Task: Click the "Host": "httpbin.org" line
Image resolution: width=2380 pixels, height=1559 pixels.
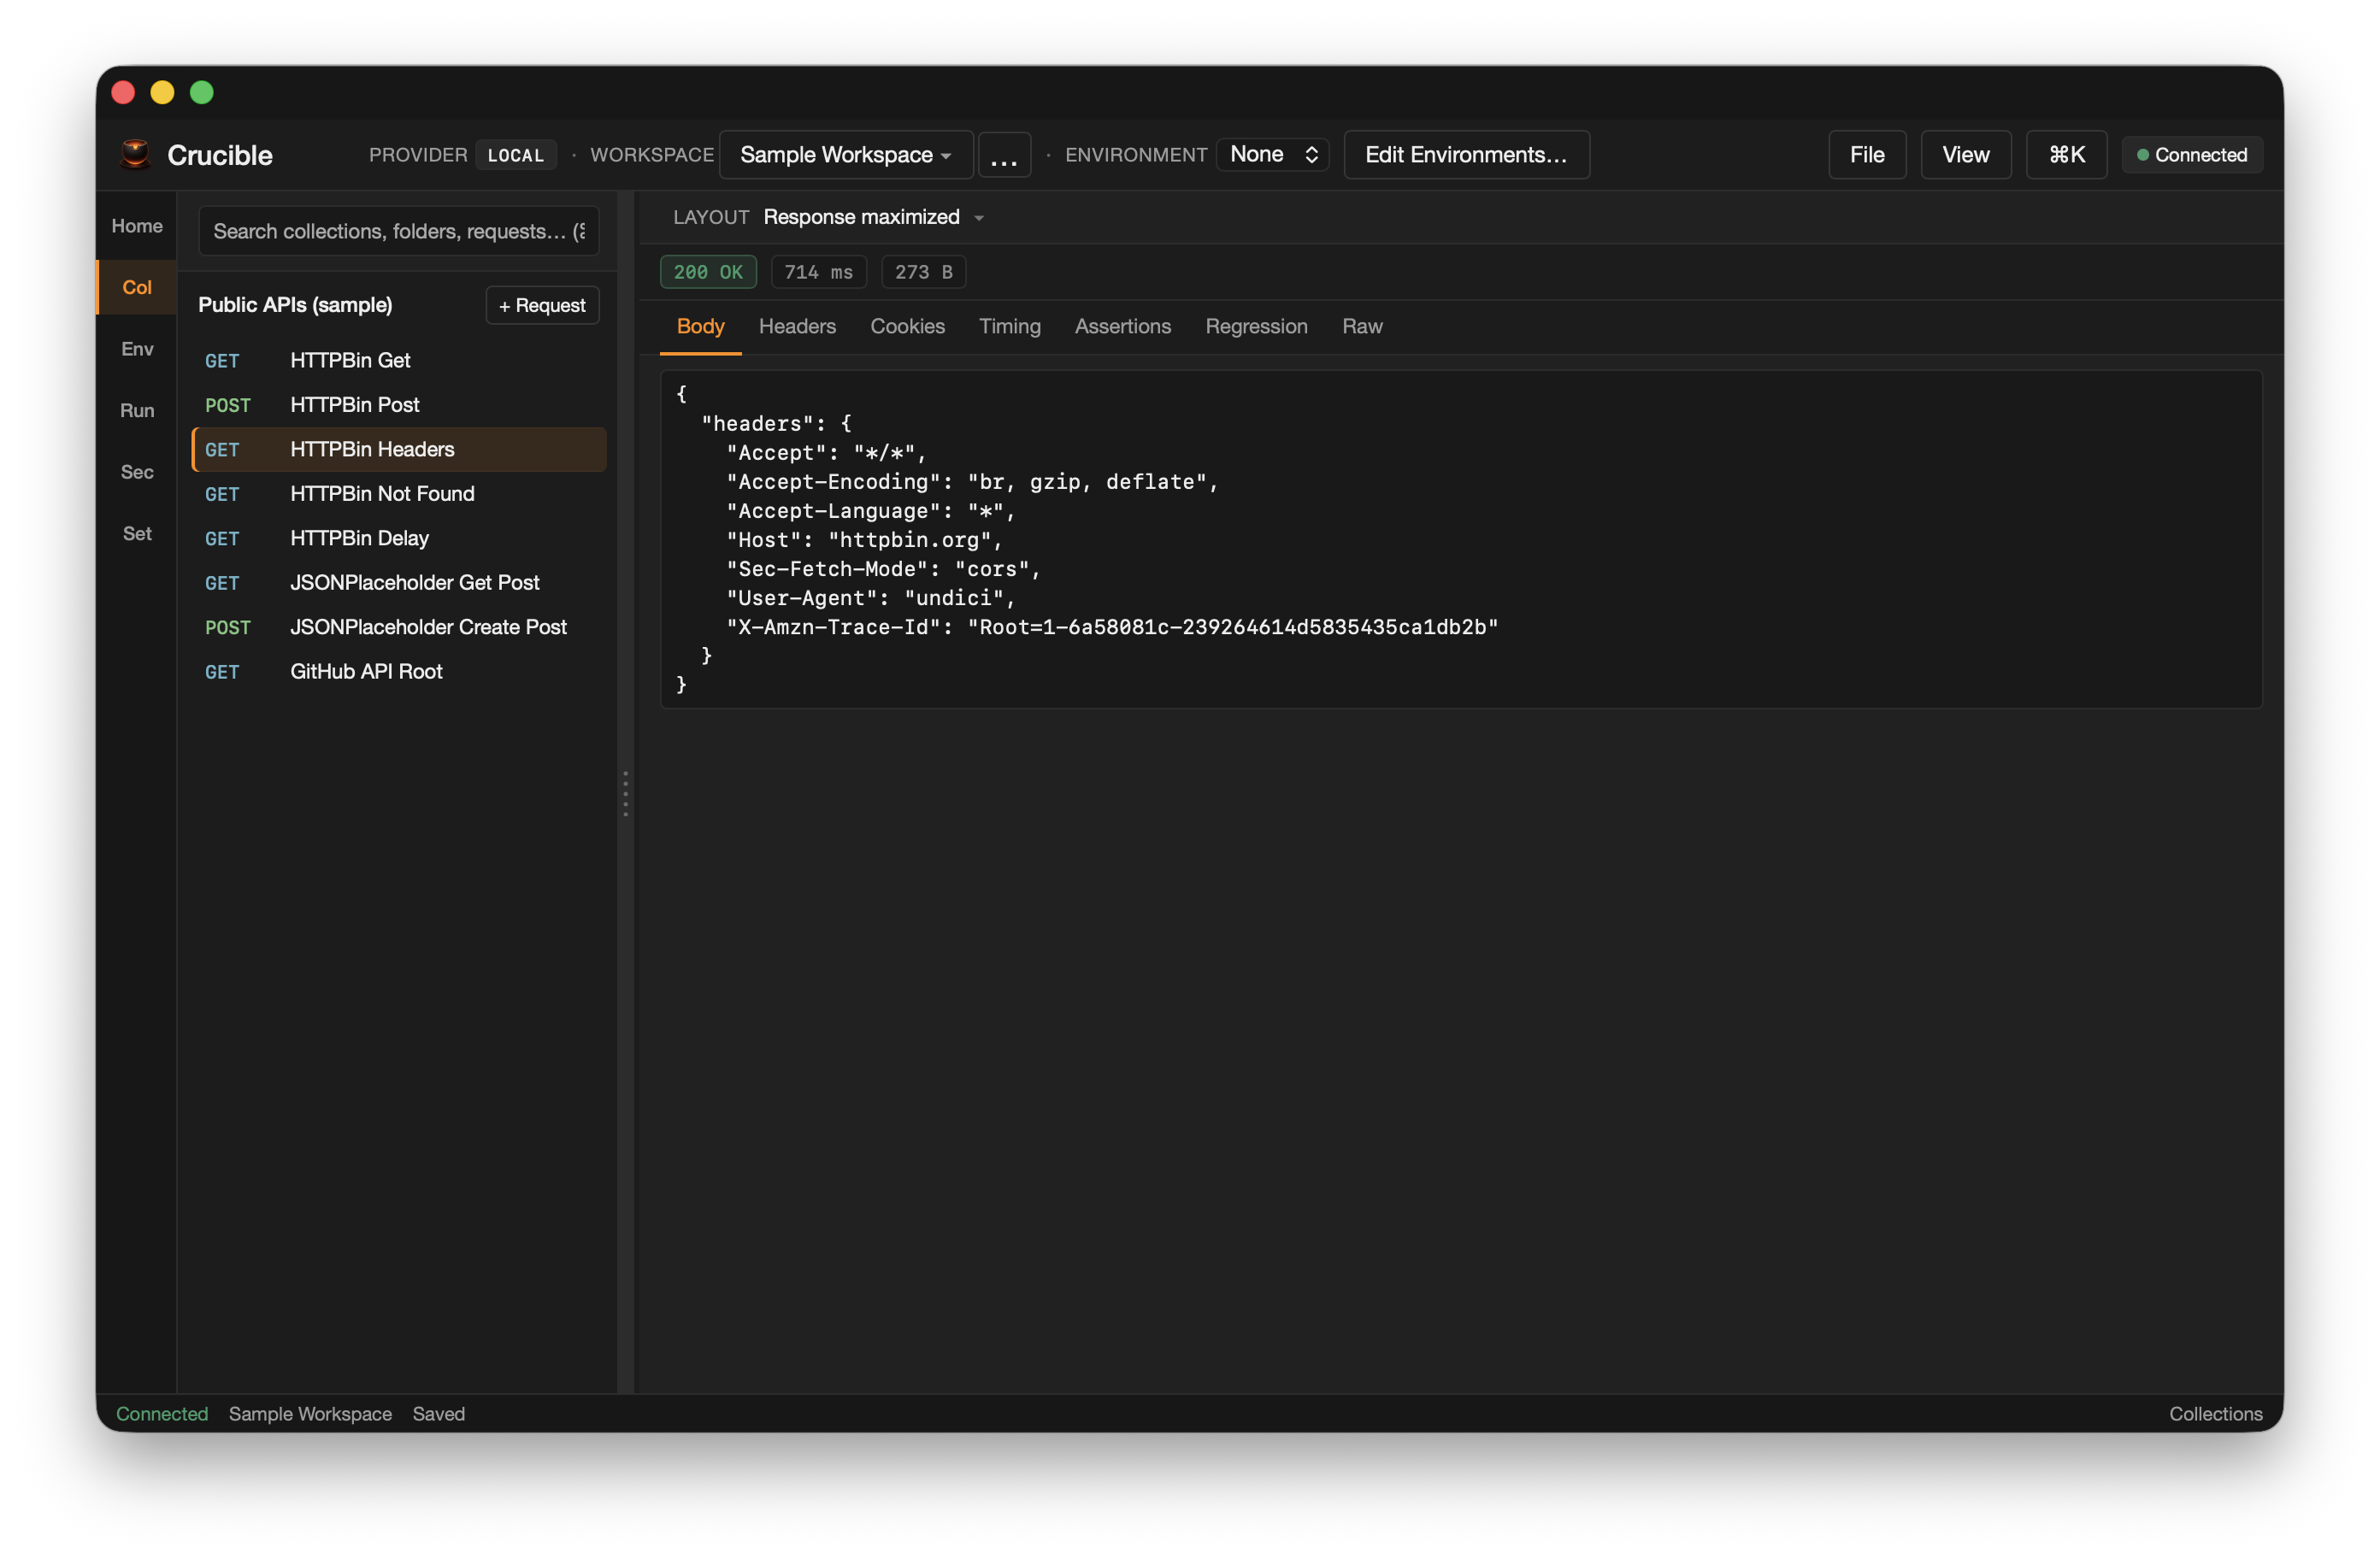Action: pos(864,540)
